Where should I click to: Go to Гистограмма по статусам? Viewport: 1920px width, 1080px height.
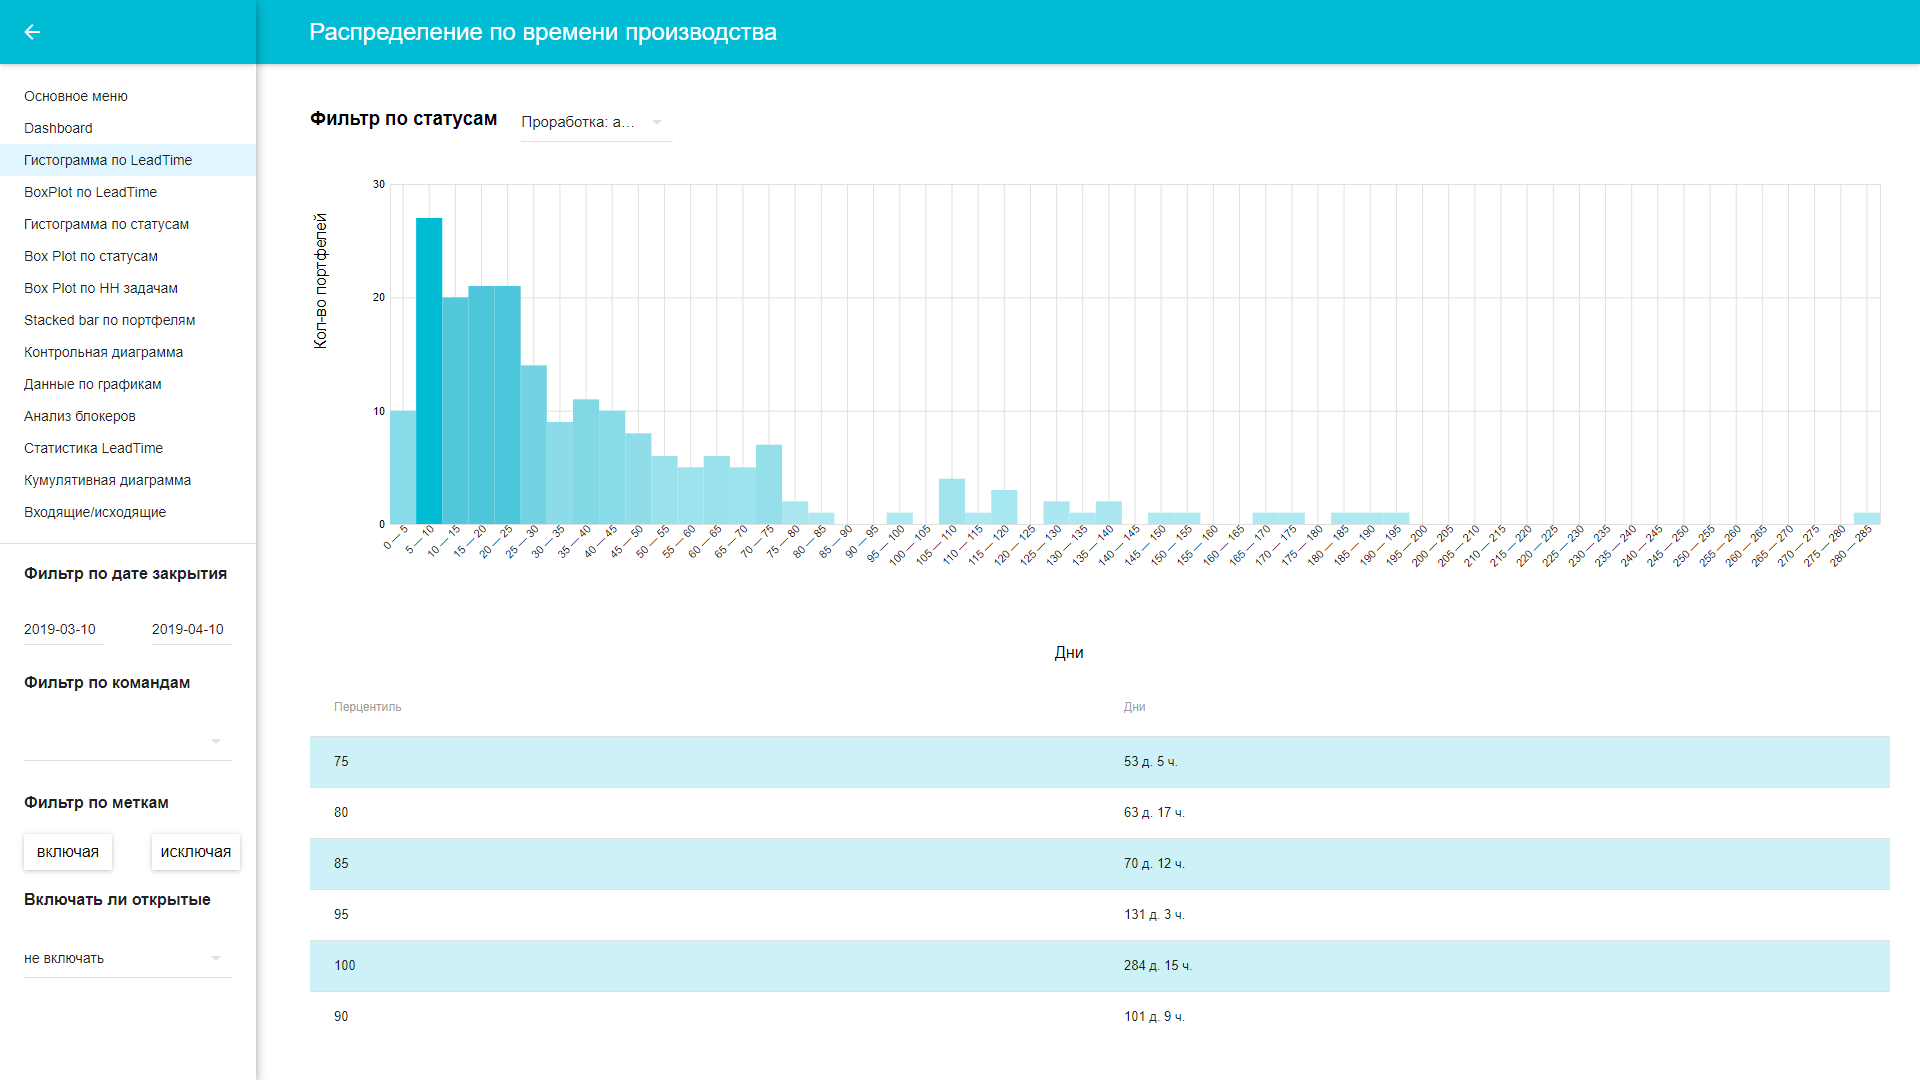pyautogui.click(x=106, y=224)
